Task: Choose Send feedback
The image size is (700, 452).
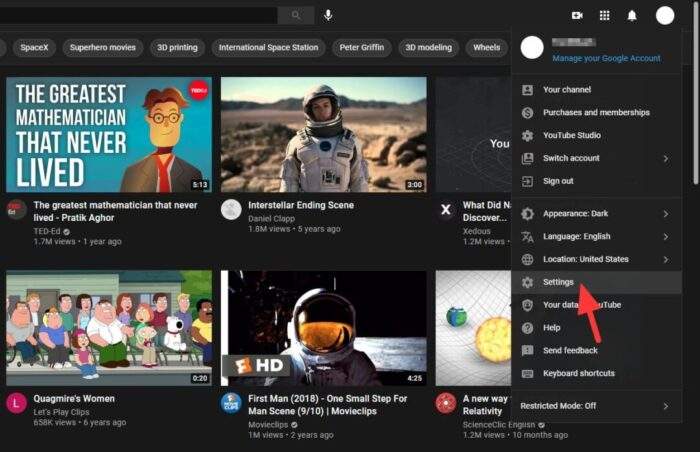Action: coord(596,351)
